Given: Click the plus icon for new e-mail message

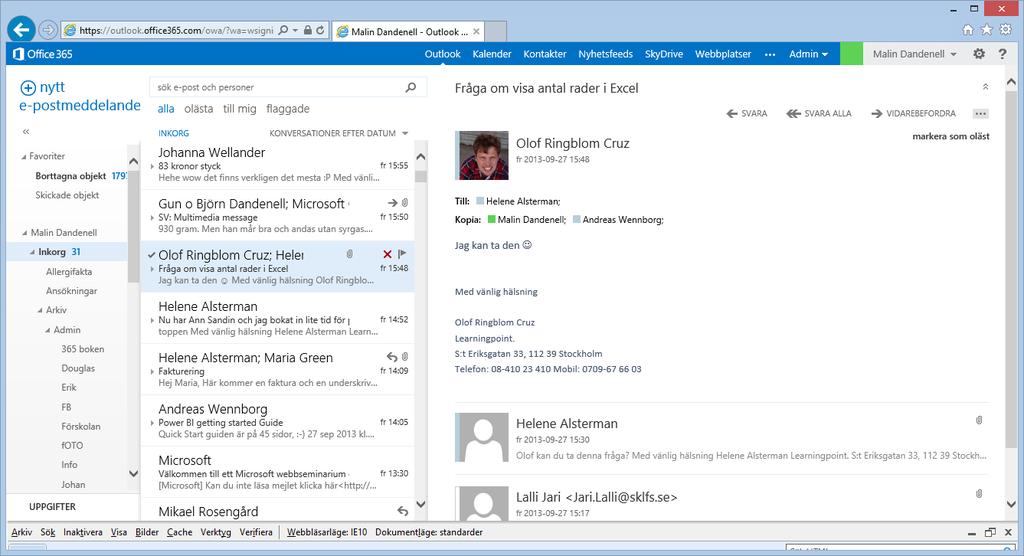Looking at the screenshot, I should click(28, 88).
